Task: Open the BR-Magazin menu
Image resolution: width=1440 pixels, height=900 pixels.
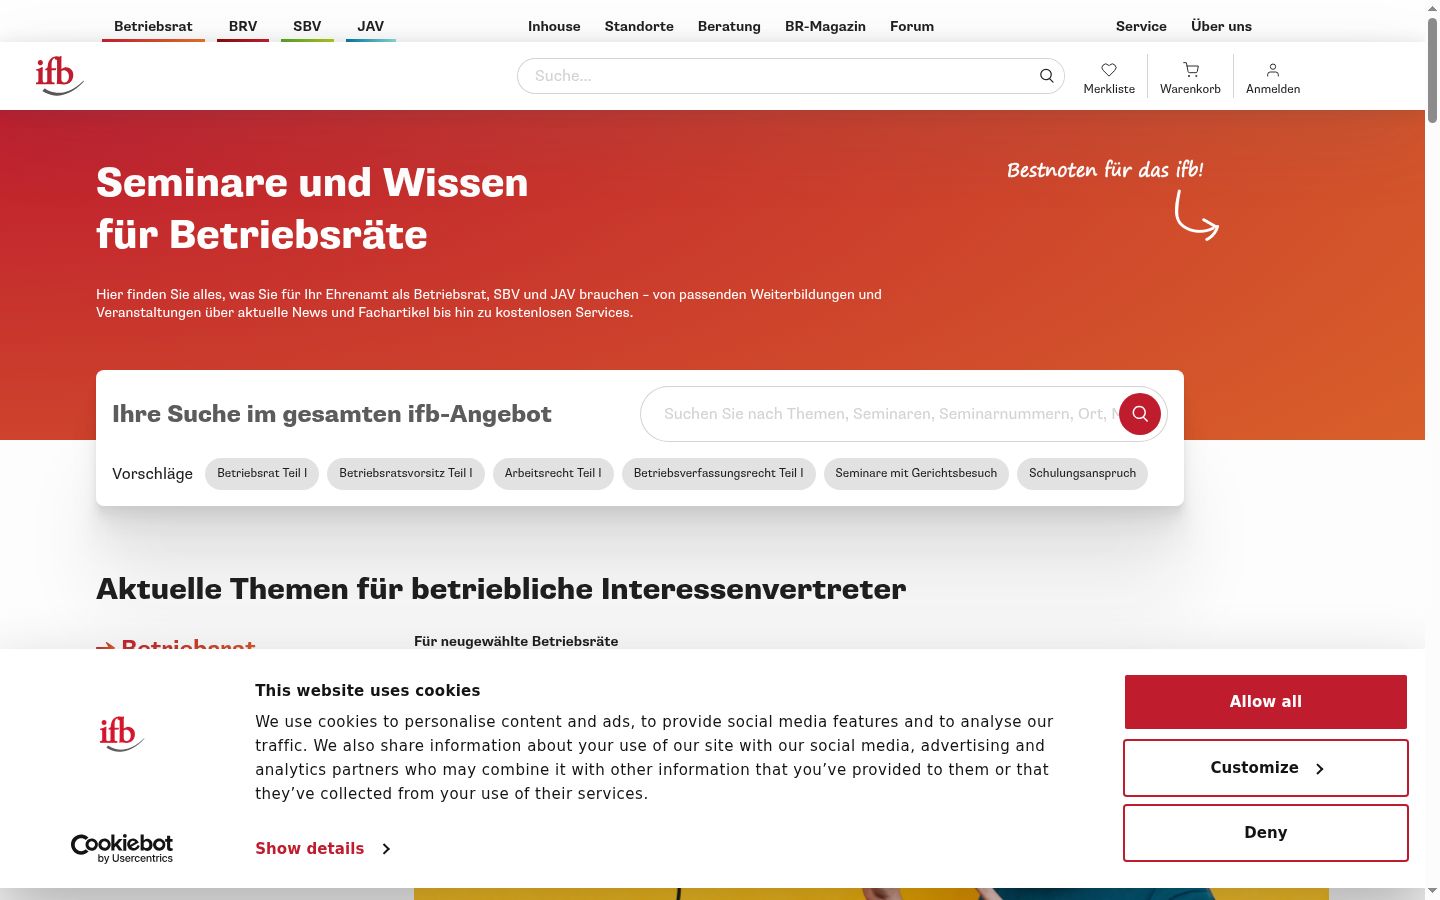Action: tap(825, 26)
